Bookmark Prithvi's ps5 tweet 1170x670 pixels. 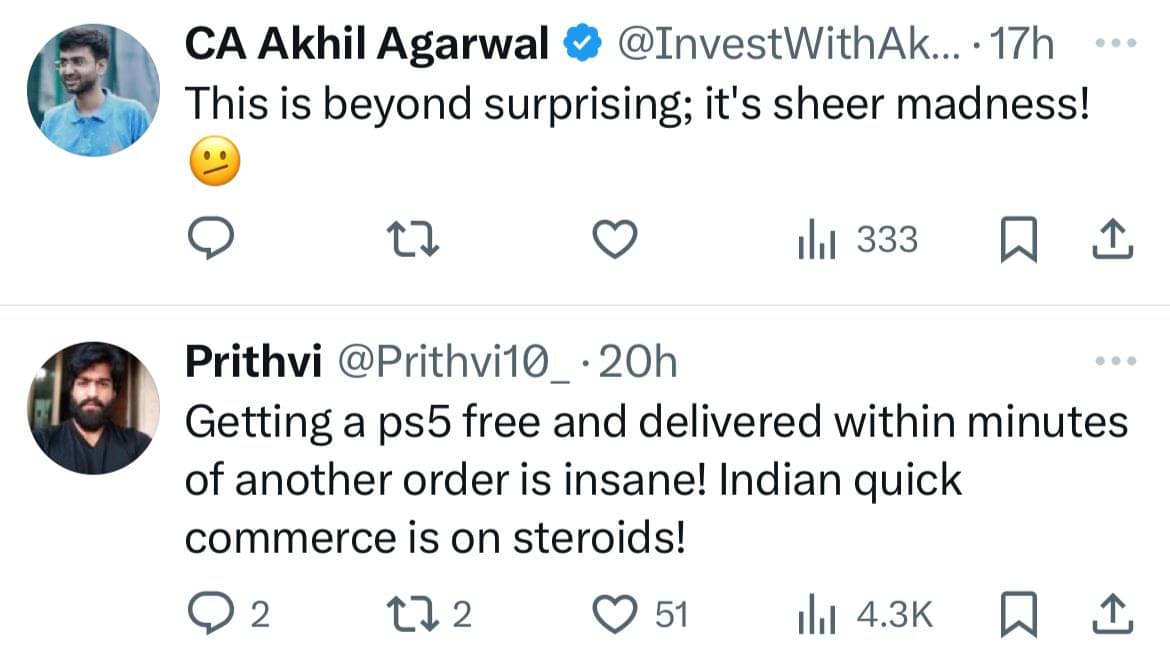[1016, 615]
